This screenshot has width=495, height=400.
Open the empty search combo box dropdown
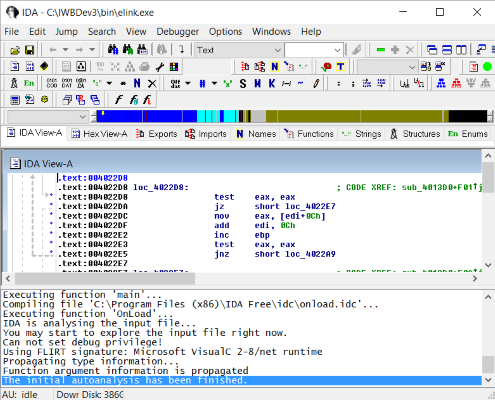337,50
